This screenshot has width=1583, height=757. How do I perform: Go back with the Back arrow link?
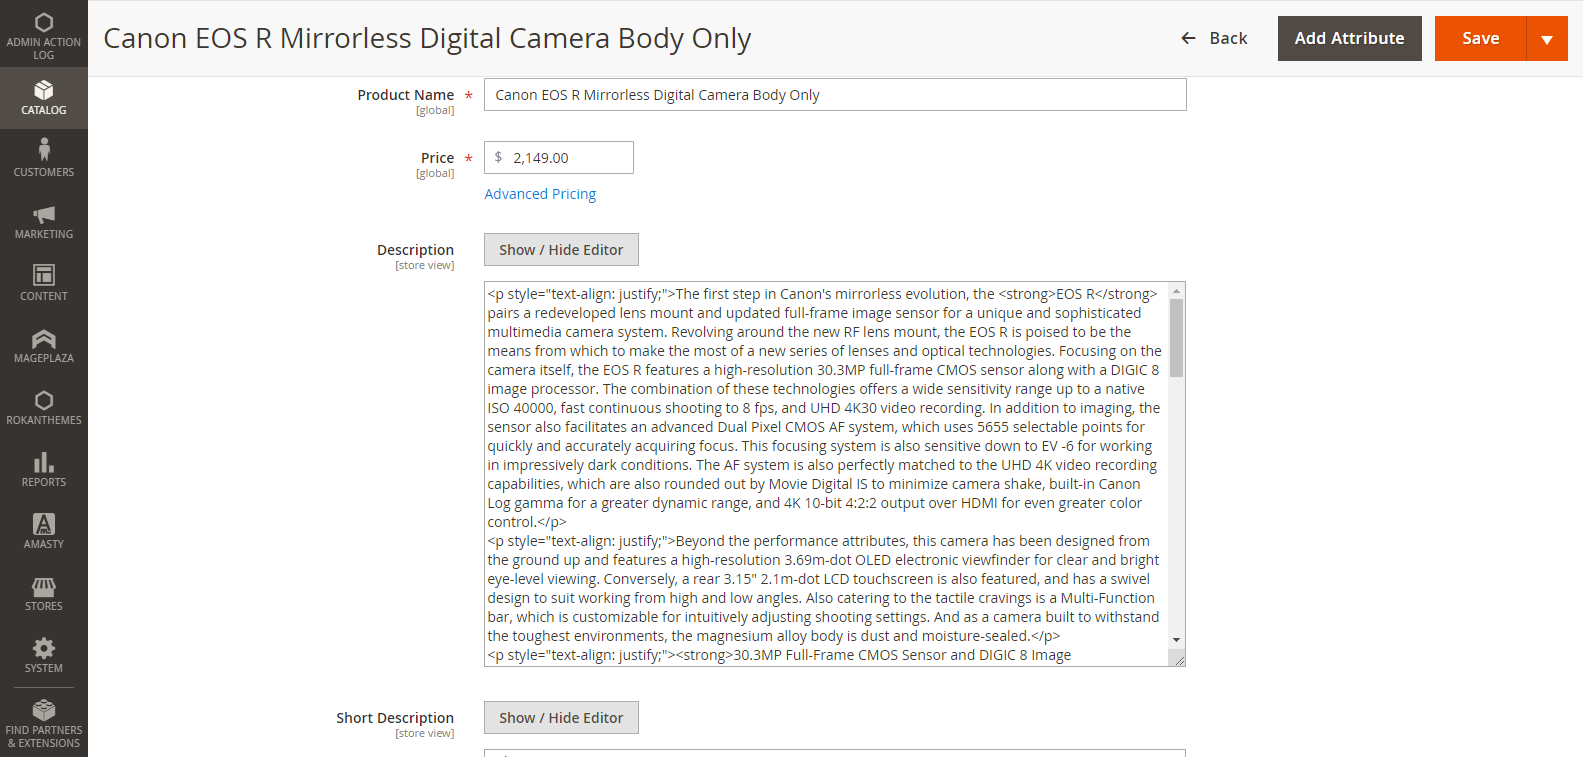1214,38
